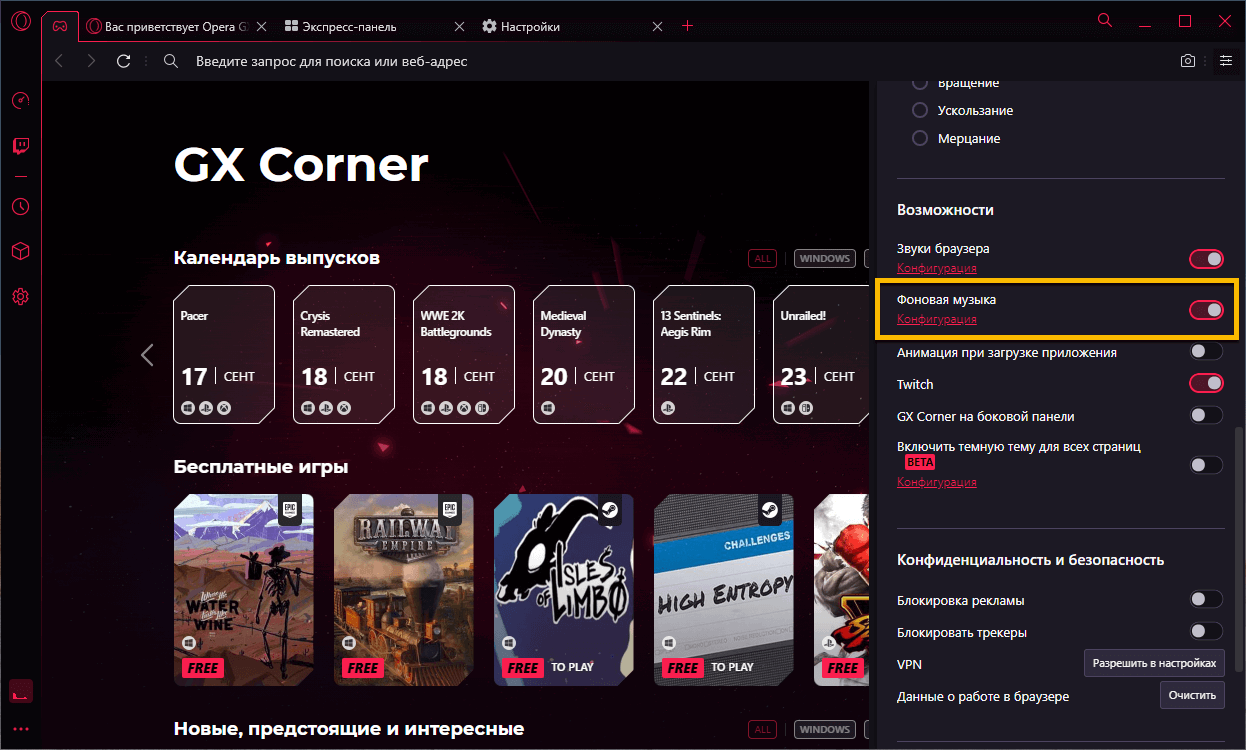The width and height of the screenshot is (1246, 750).
Task: Open High Entropy Challenges game
Action: click(724, 590)
